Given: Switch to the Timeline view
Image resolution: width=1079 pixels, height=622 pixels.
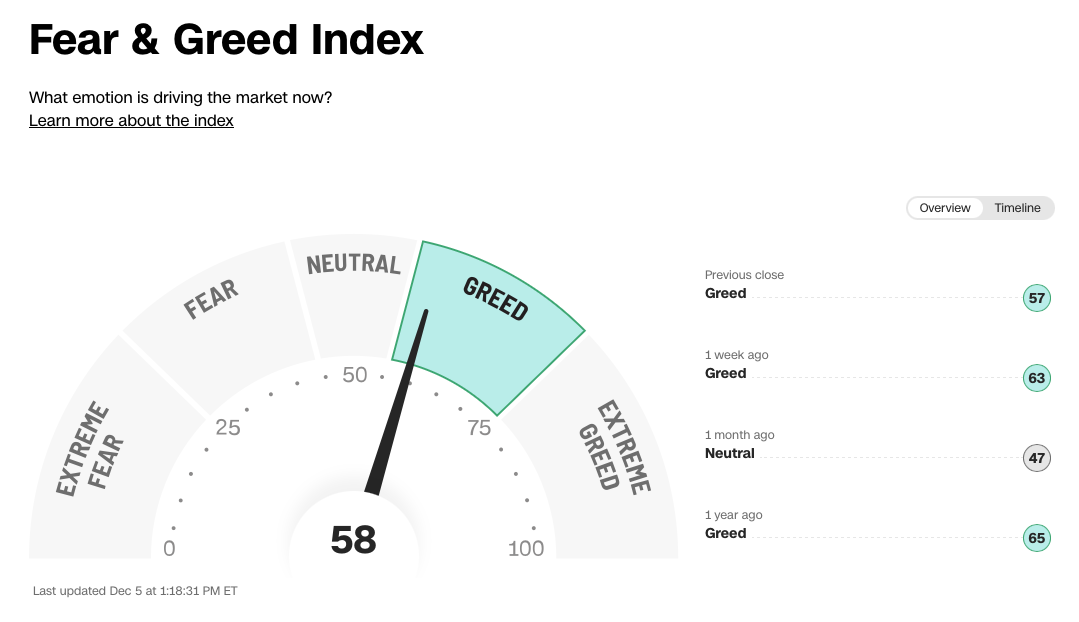Looking at the screenshot, I should (x=1017, y=208).
